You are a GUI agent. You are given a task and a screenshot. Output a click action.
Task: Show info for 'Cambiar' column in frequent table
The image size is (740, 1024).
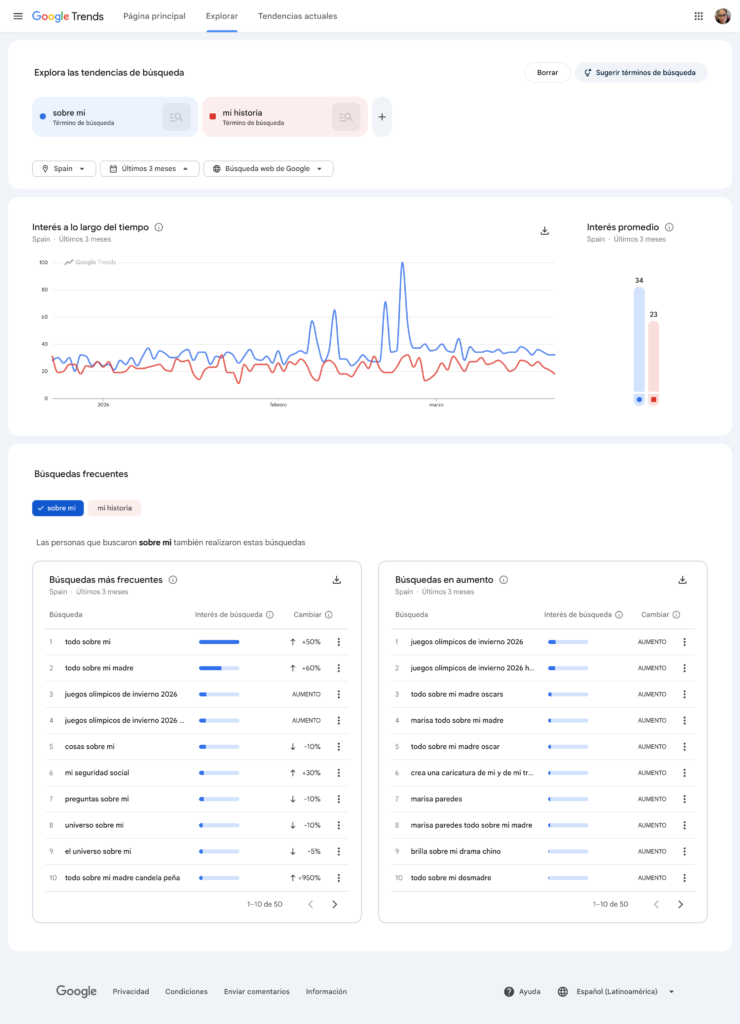(329, 615)
